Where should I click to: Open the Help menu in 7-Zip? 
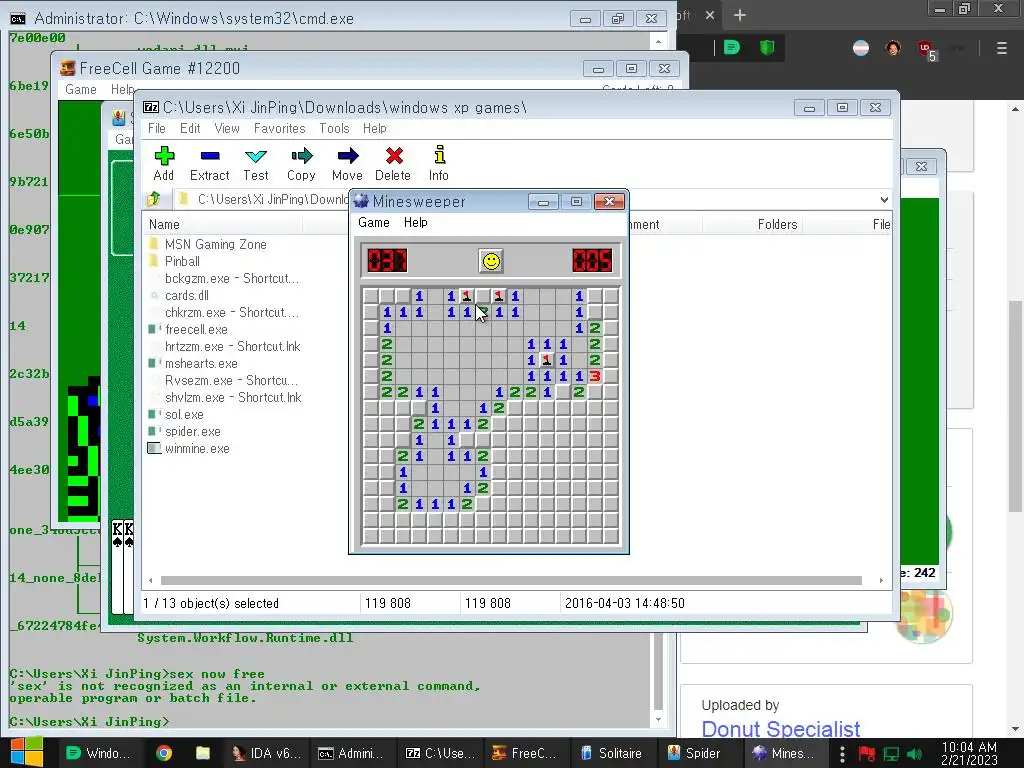click(375, 129)
